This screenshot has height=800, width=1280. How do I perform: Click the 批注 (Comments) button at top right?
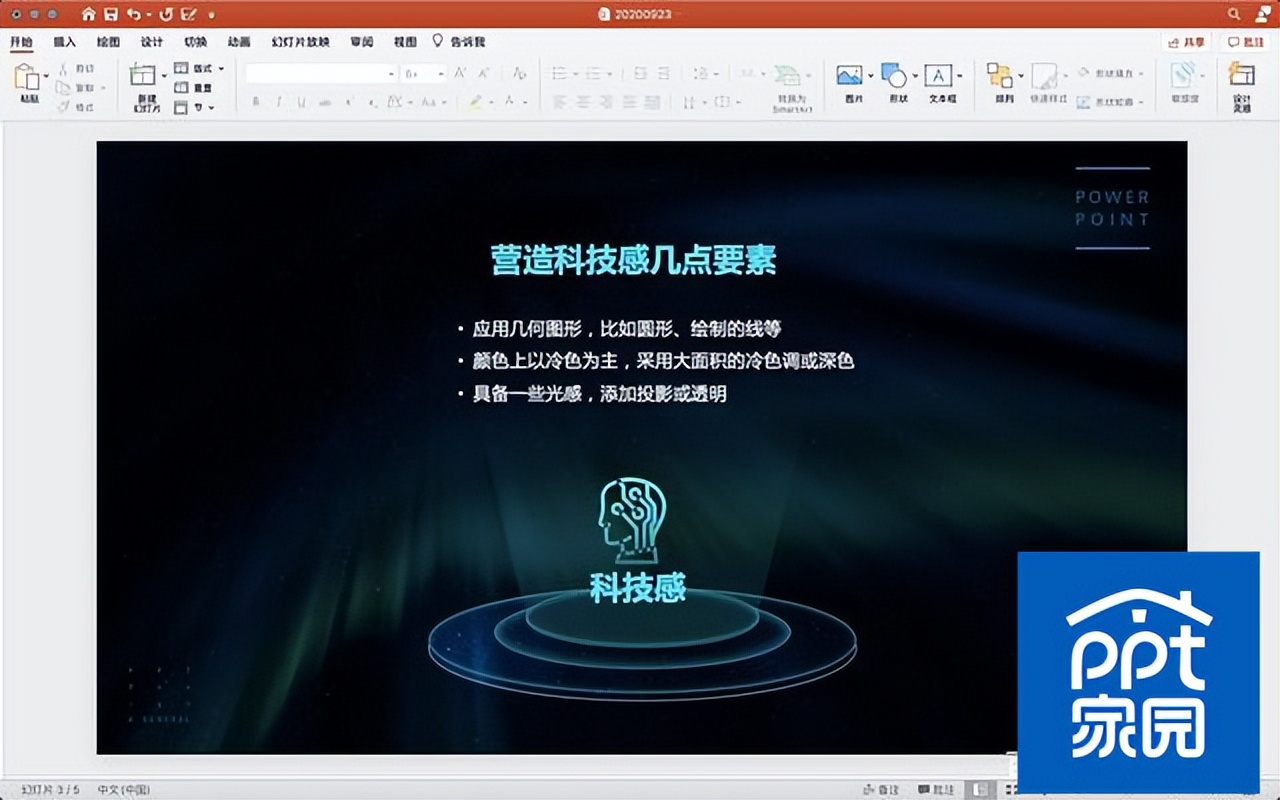click(x=1247, y=42)
